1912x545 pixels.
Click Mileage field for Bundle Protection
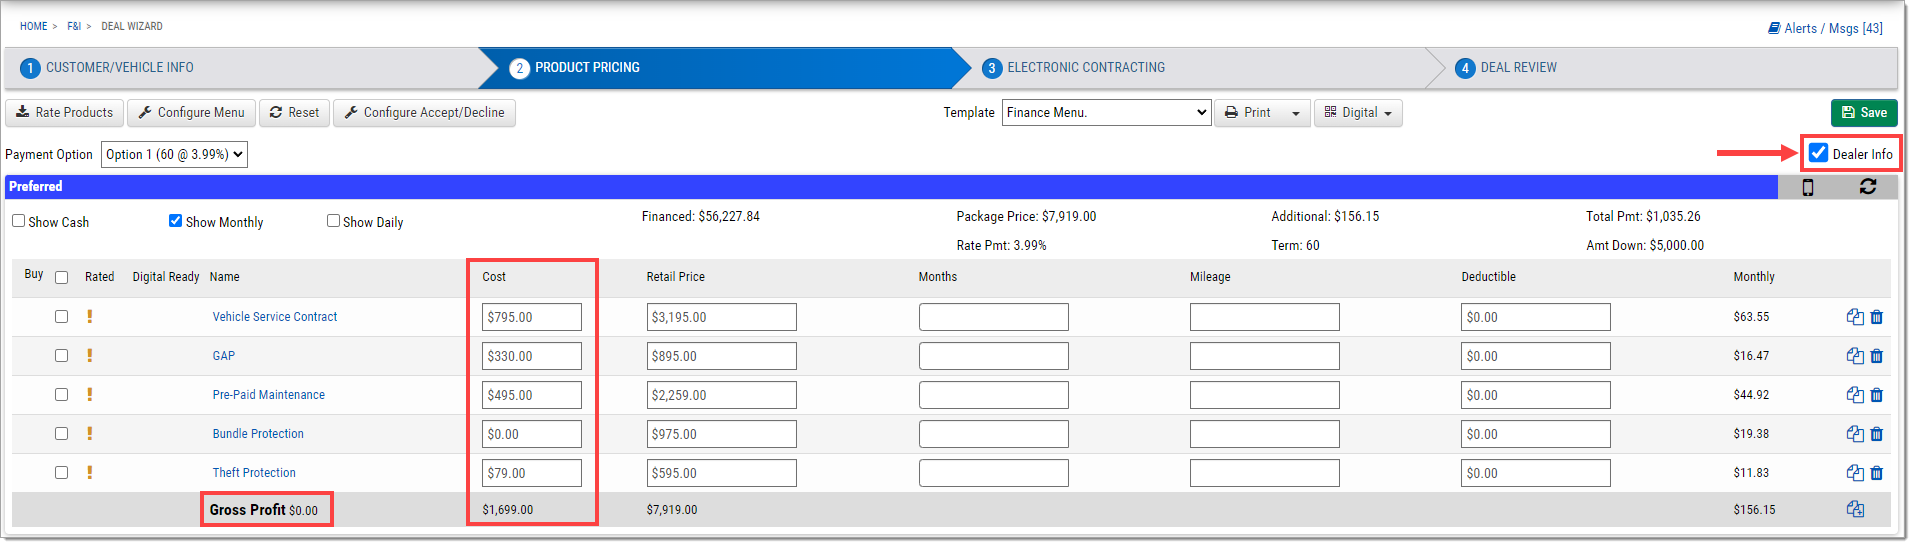(x=1265, y=434)
